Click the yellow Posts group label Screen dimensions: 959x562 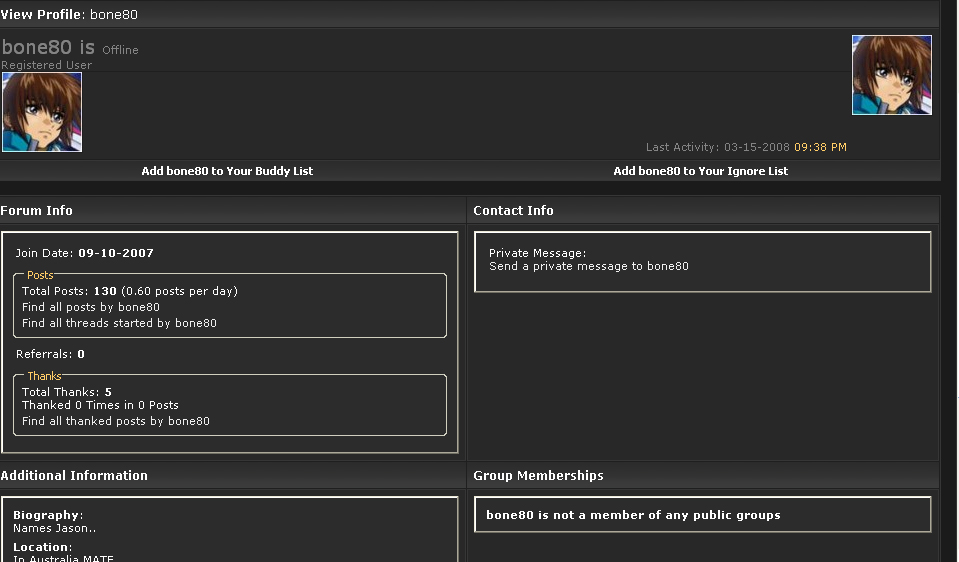[40, 275]
